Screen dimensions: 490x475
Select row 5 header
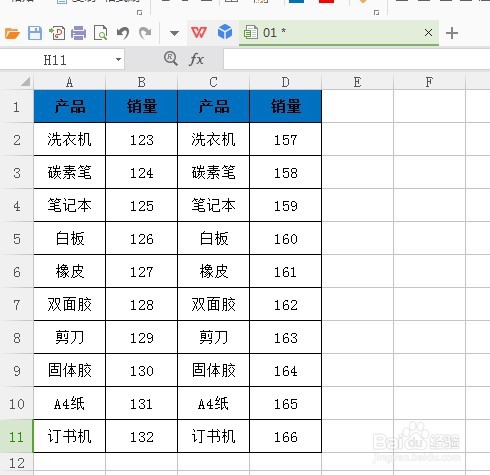pyautogui.click(x=16, y=239)
